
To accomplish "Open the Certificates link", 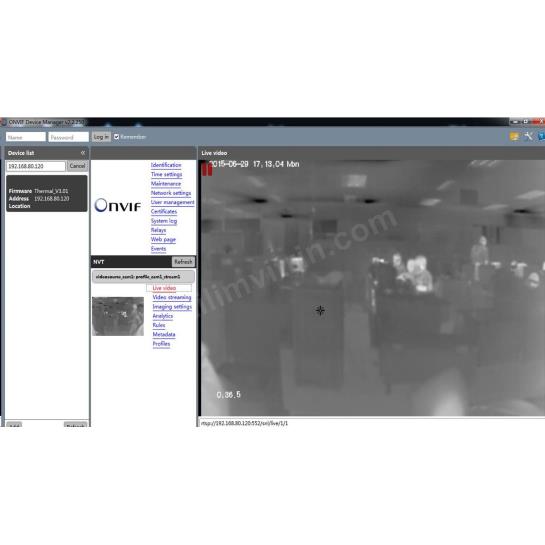I will point(164,212).
